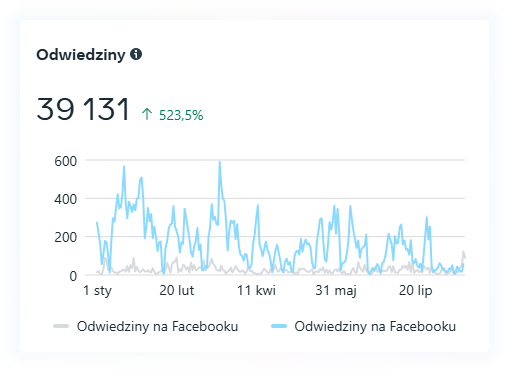
Task: Click the 31 maj x-axis label
Action: pyautogui.click(x=336, y=290)
